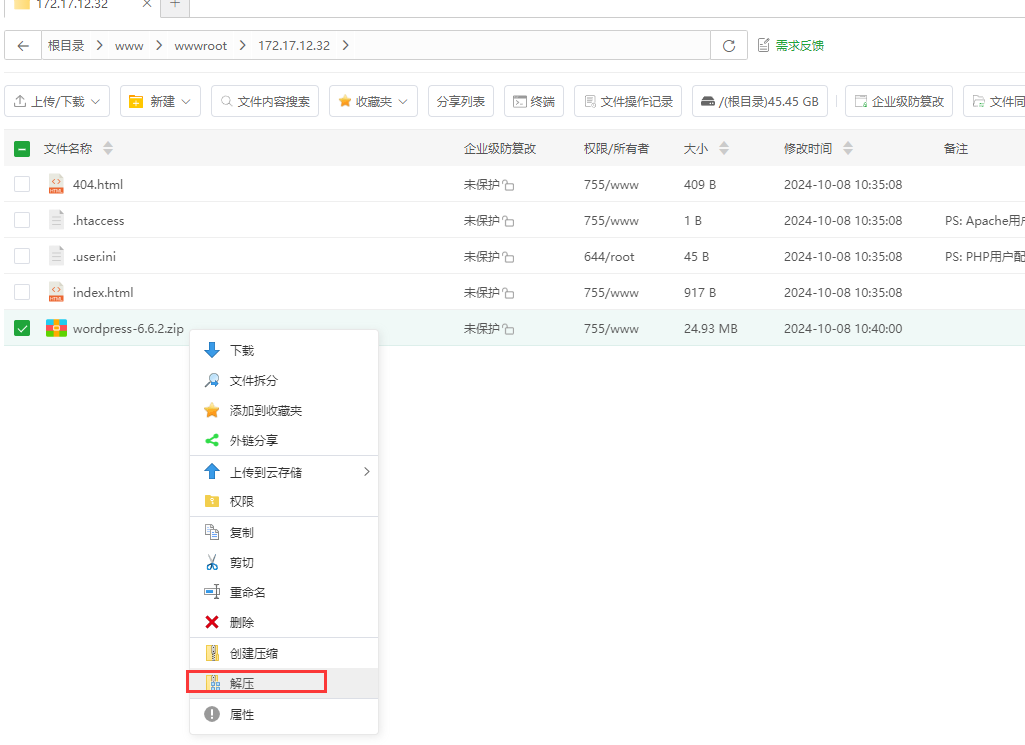The image size is (1025, 745).
Task: Click the blue 上传到云存储 upload arrow icon
Action: point(212,471)
